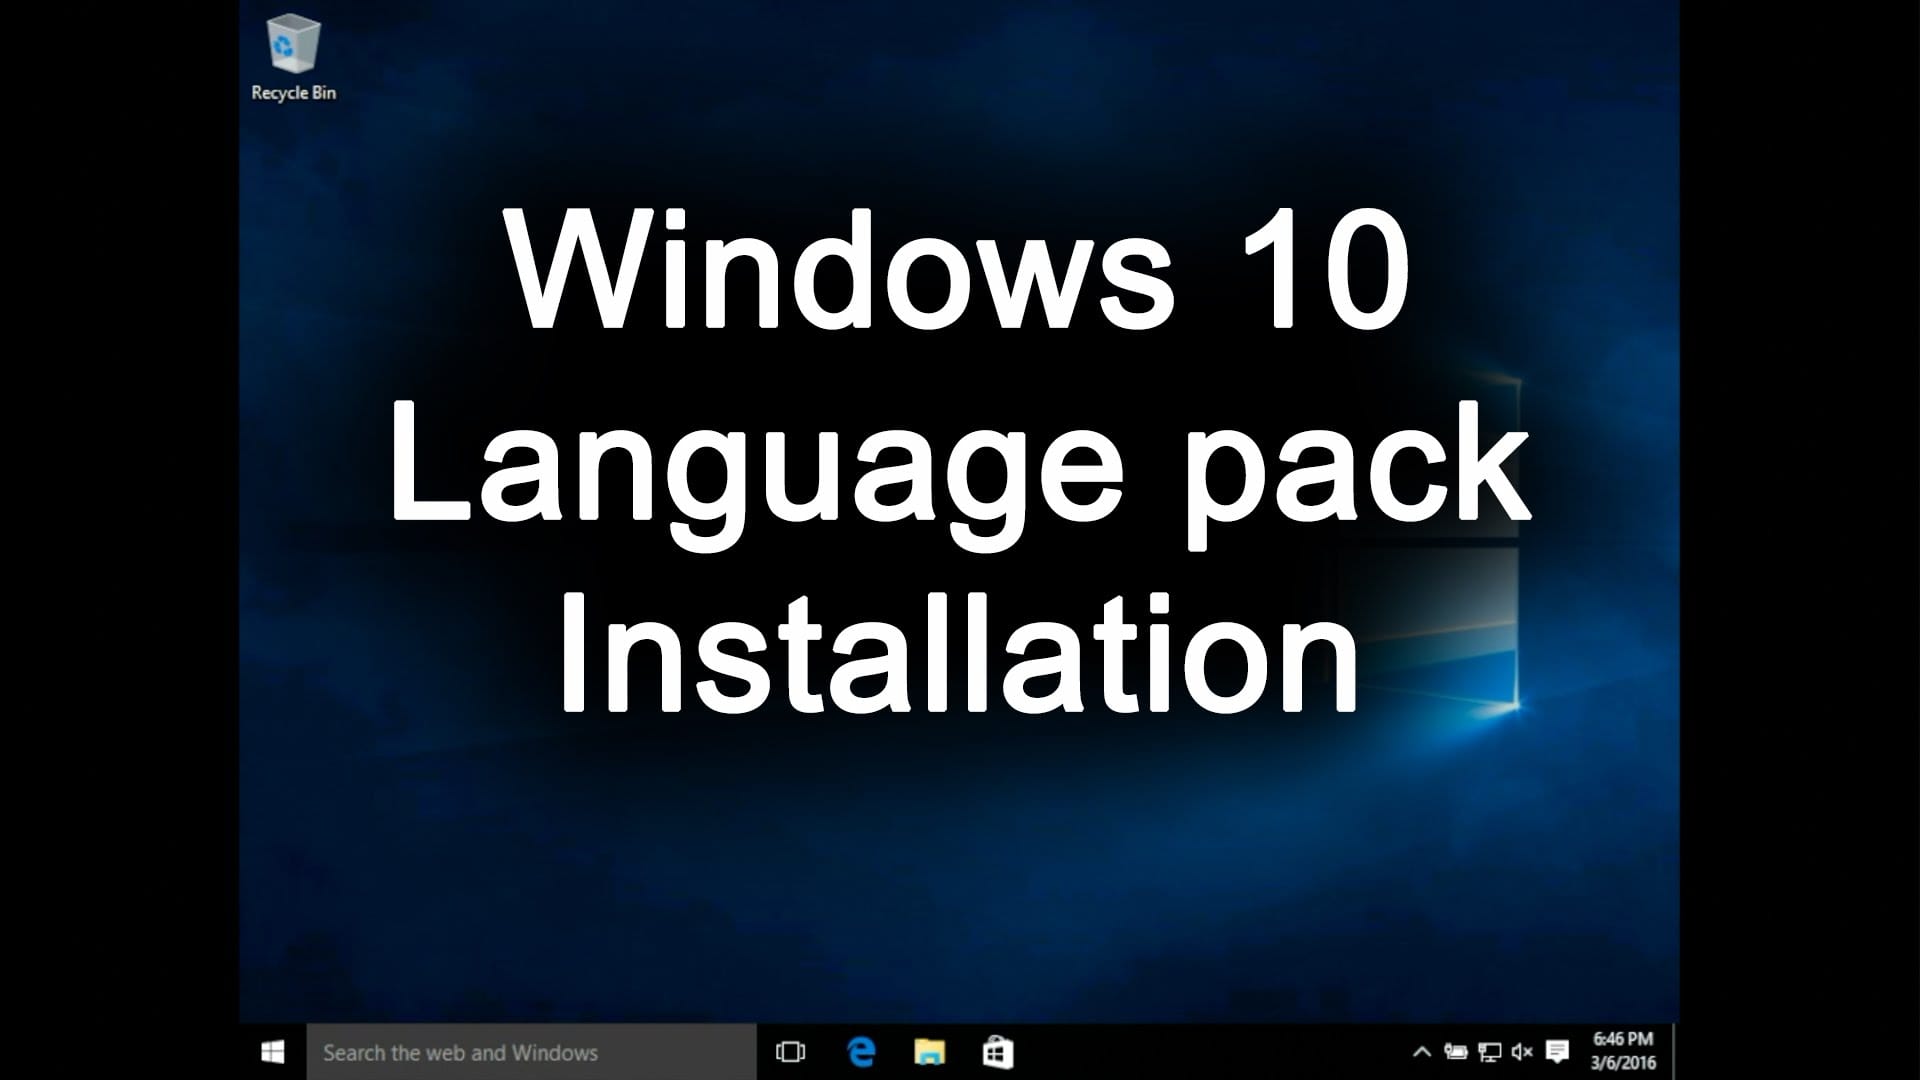Viewport: 1920px width, 1080px height.
Task: Open the clock showing 6:46 PM
Action: tap(1623, 1051)
